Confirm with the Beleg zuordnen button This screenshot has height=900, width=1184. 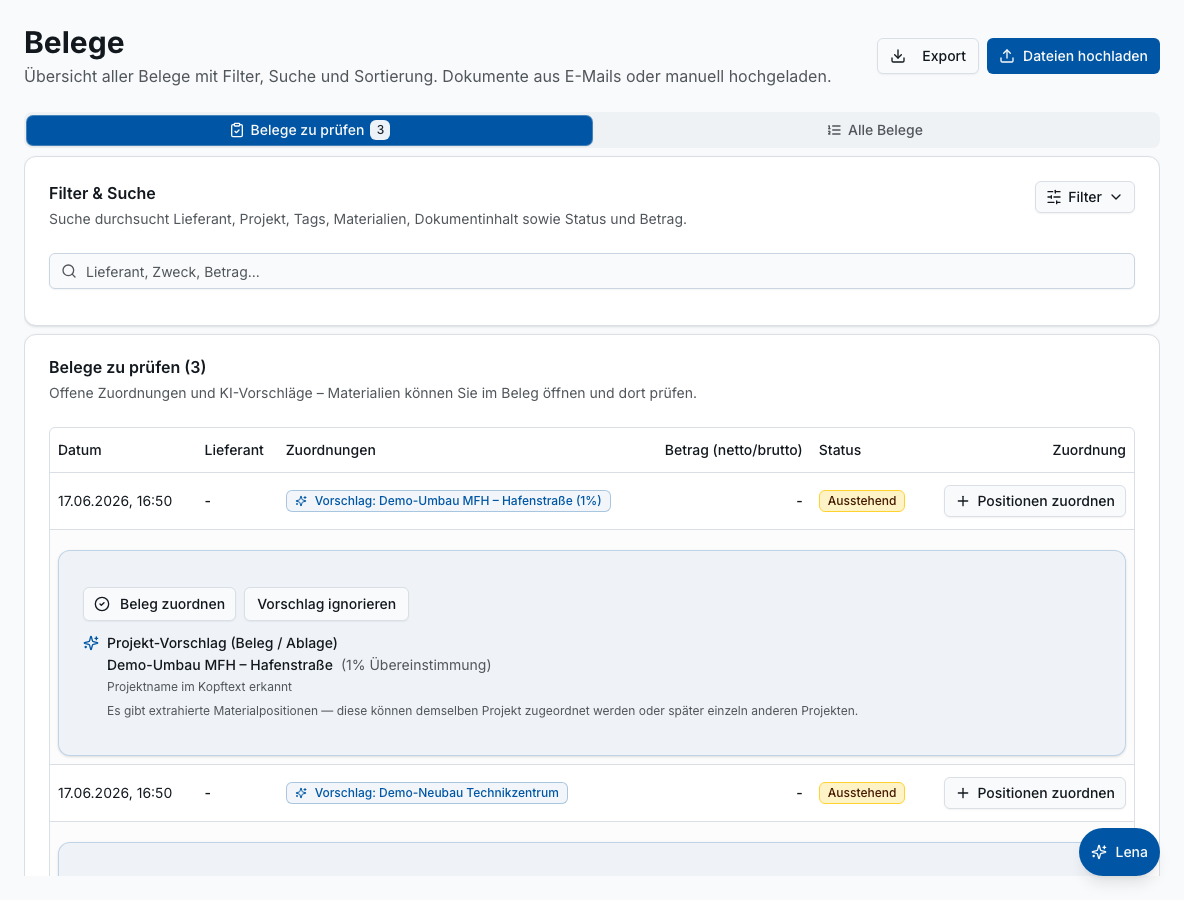click(x=159, y=604)
